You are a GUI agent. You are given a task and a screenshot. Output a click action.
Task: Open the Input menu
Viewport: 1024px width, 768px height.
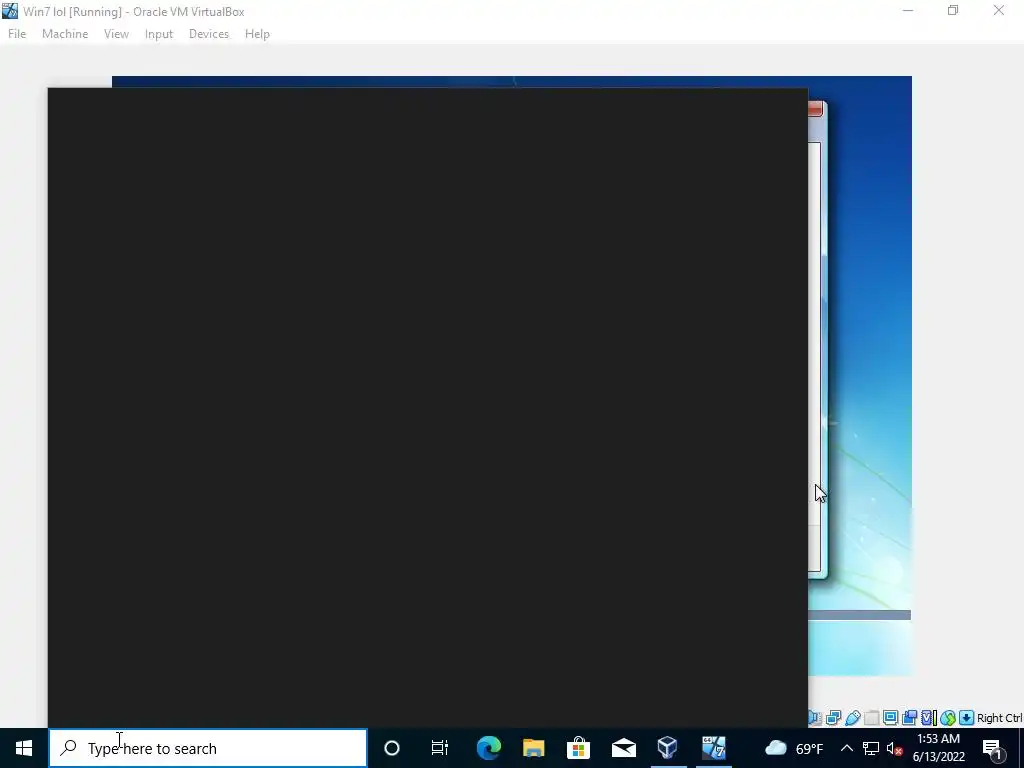159,34
